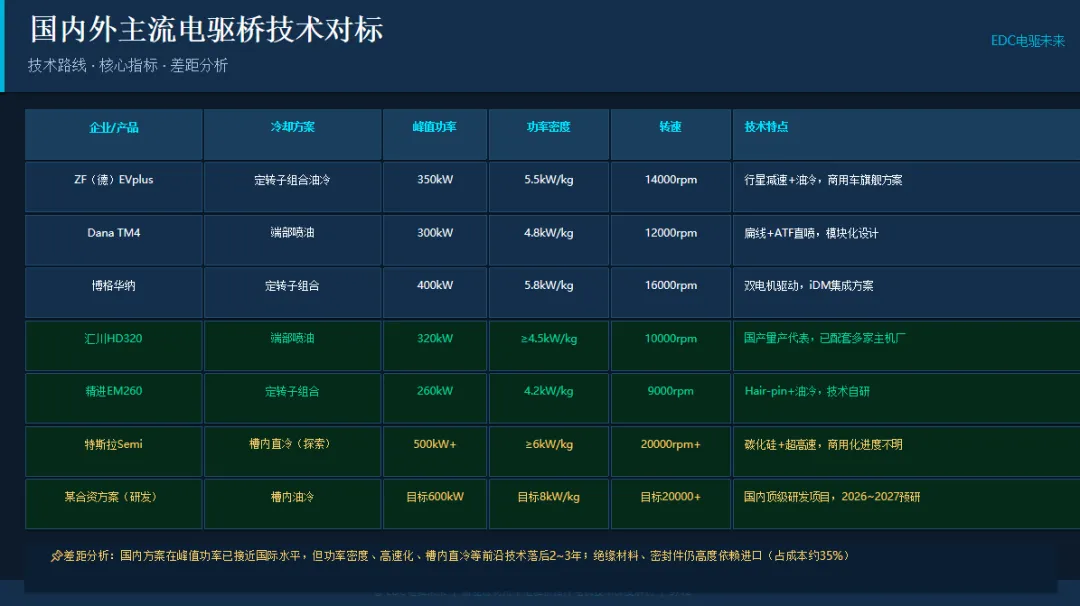Click the EDC电驱未来 label
This screenshot has height=606, width=1080.
click(x=1028, y=41)
